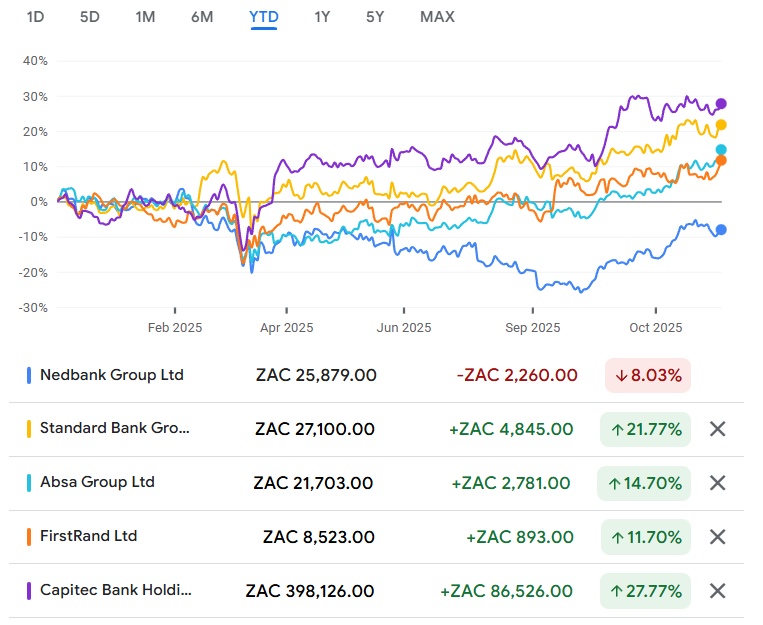Click Absa's cyan endpoint dot on chart
Image resolution: width=763 pixels, height=625 pixels.
pyautogui.click(x=721, y=150)
